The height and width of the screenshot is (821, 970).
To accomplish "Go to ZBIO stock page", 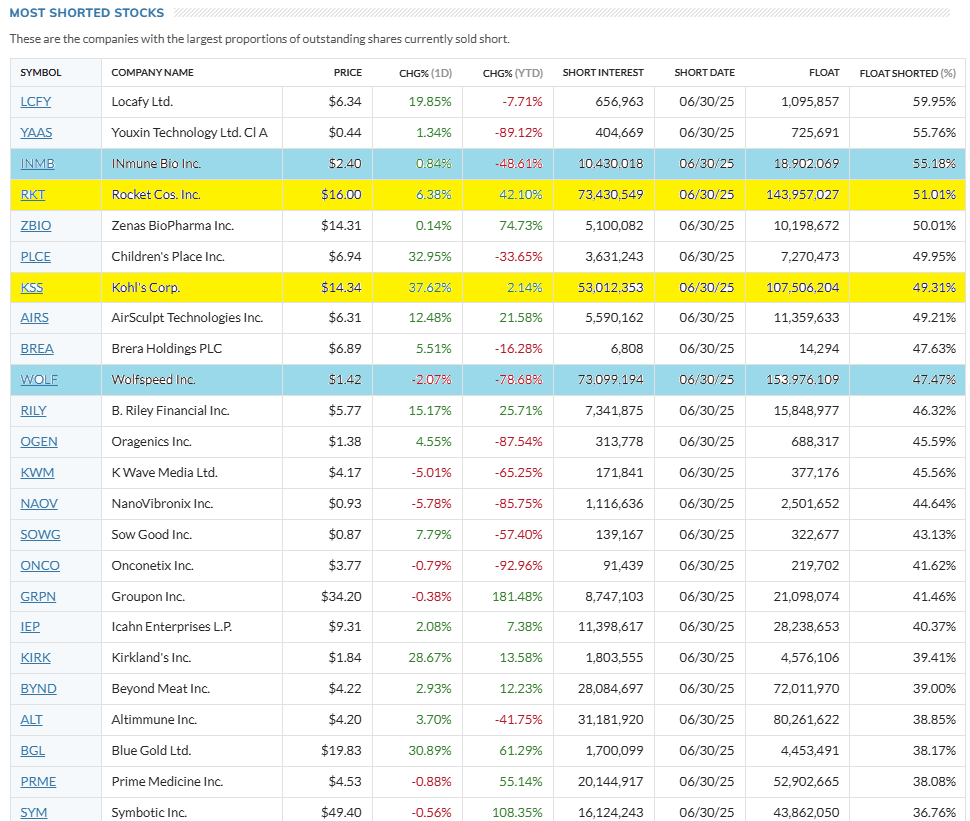I will click(x=35, y=225).
